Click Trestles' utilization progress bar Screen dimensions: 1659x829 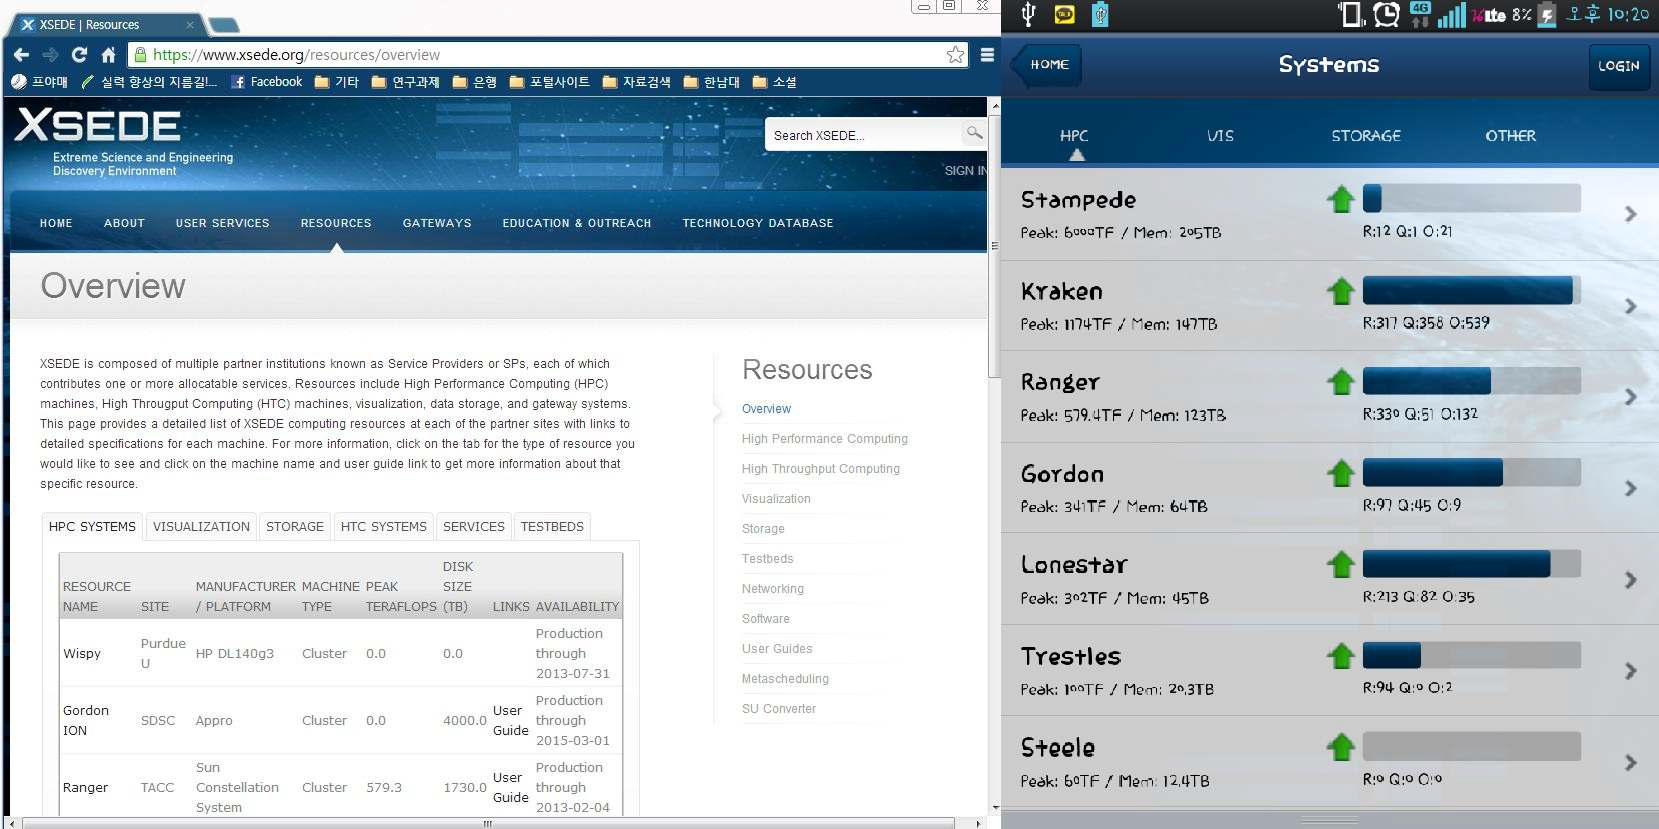tap(1471, 655)
